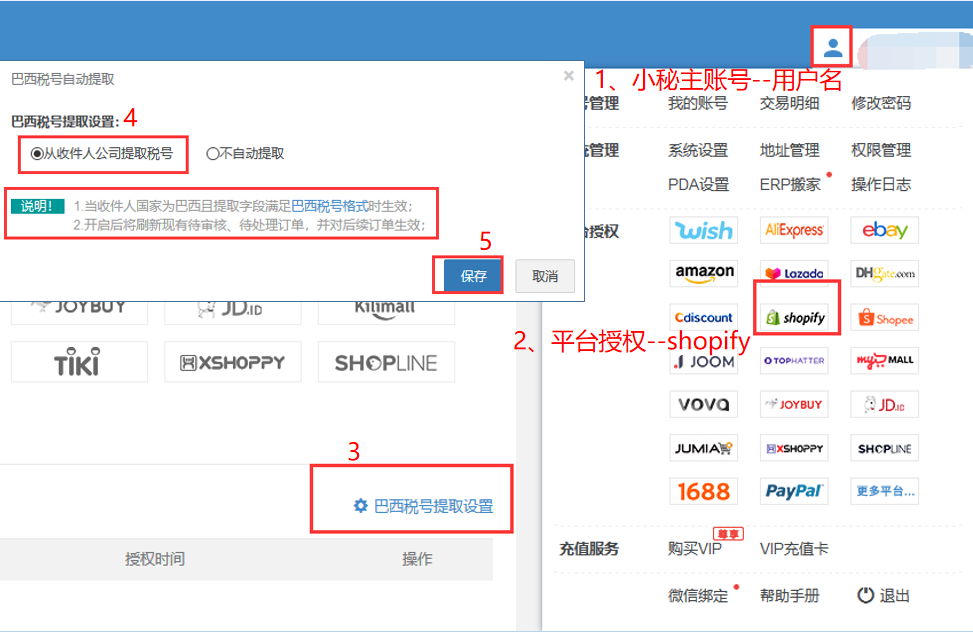Image resolution: width=973 pixels, height=632 pixels.
Task: Click the 操作 column header
Action: tap(417, 559)
